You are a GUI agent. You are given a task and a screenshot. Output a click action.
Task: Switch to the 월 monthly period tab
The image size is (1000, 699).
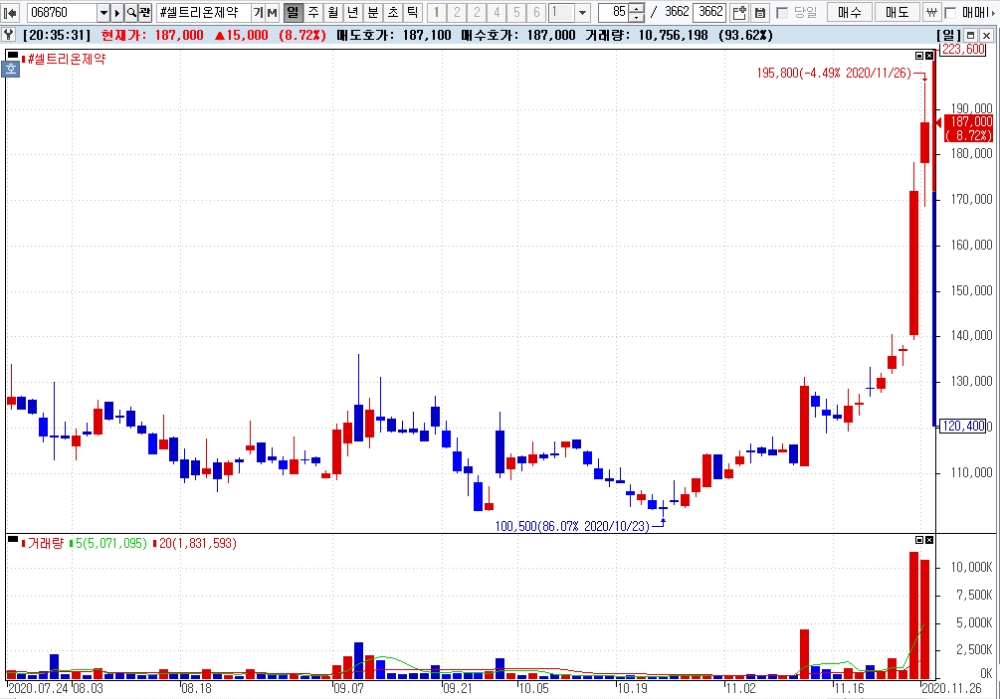tap(332, 12)
